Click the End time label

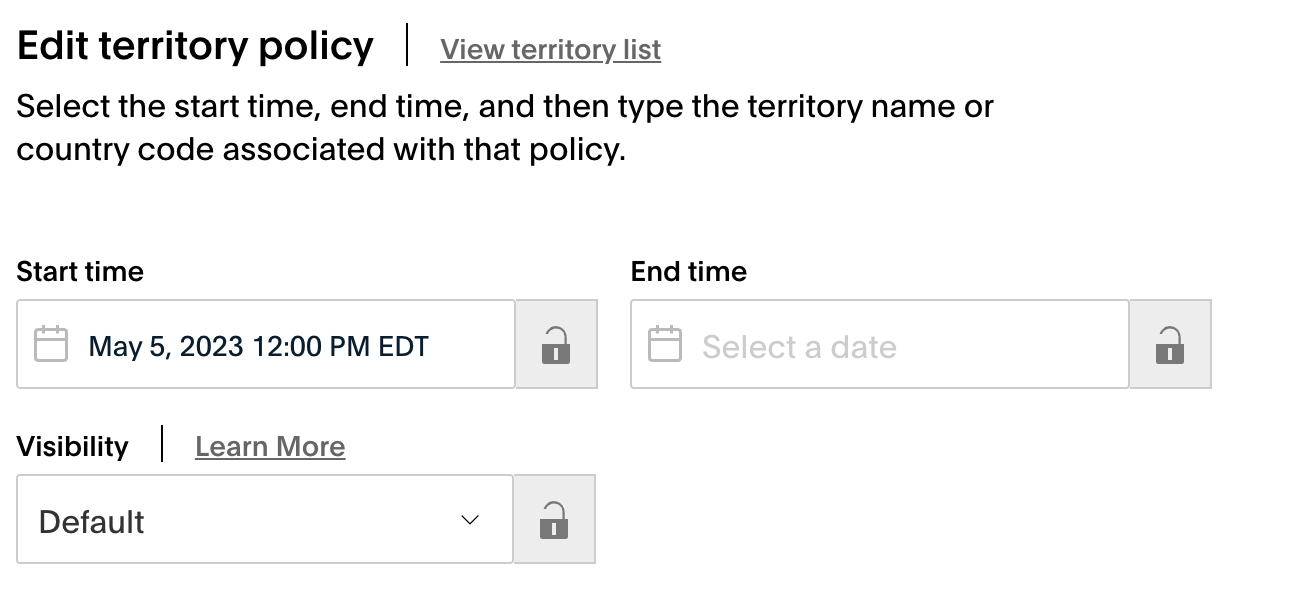point(689,272)
